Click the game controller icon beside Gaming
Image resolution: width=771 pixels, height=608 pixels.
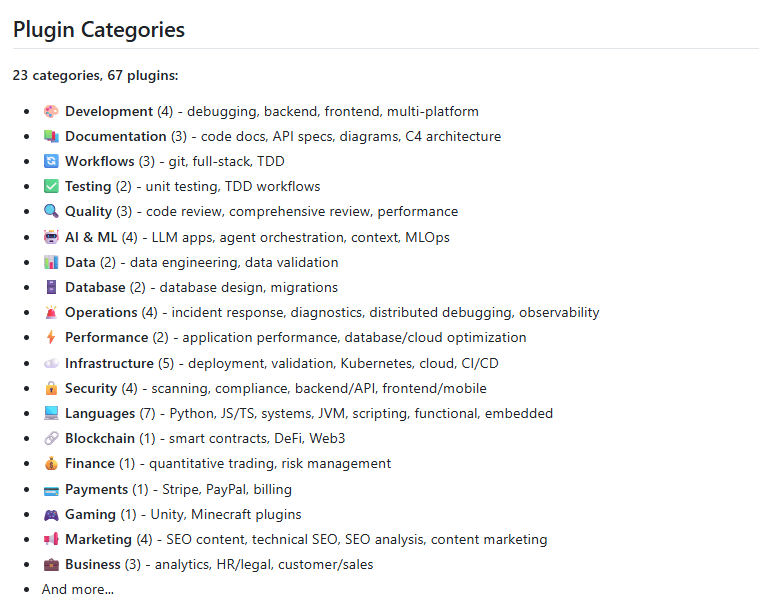point(51,514)
